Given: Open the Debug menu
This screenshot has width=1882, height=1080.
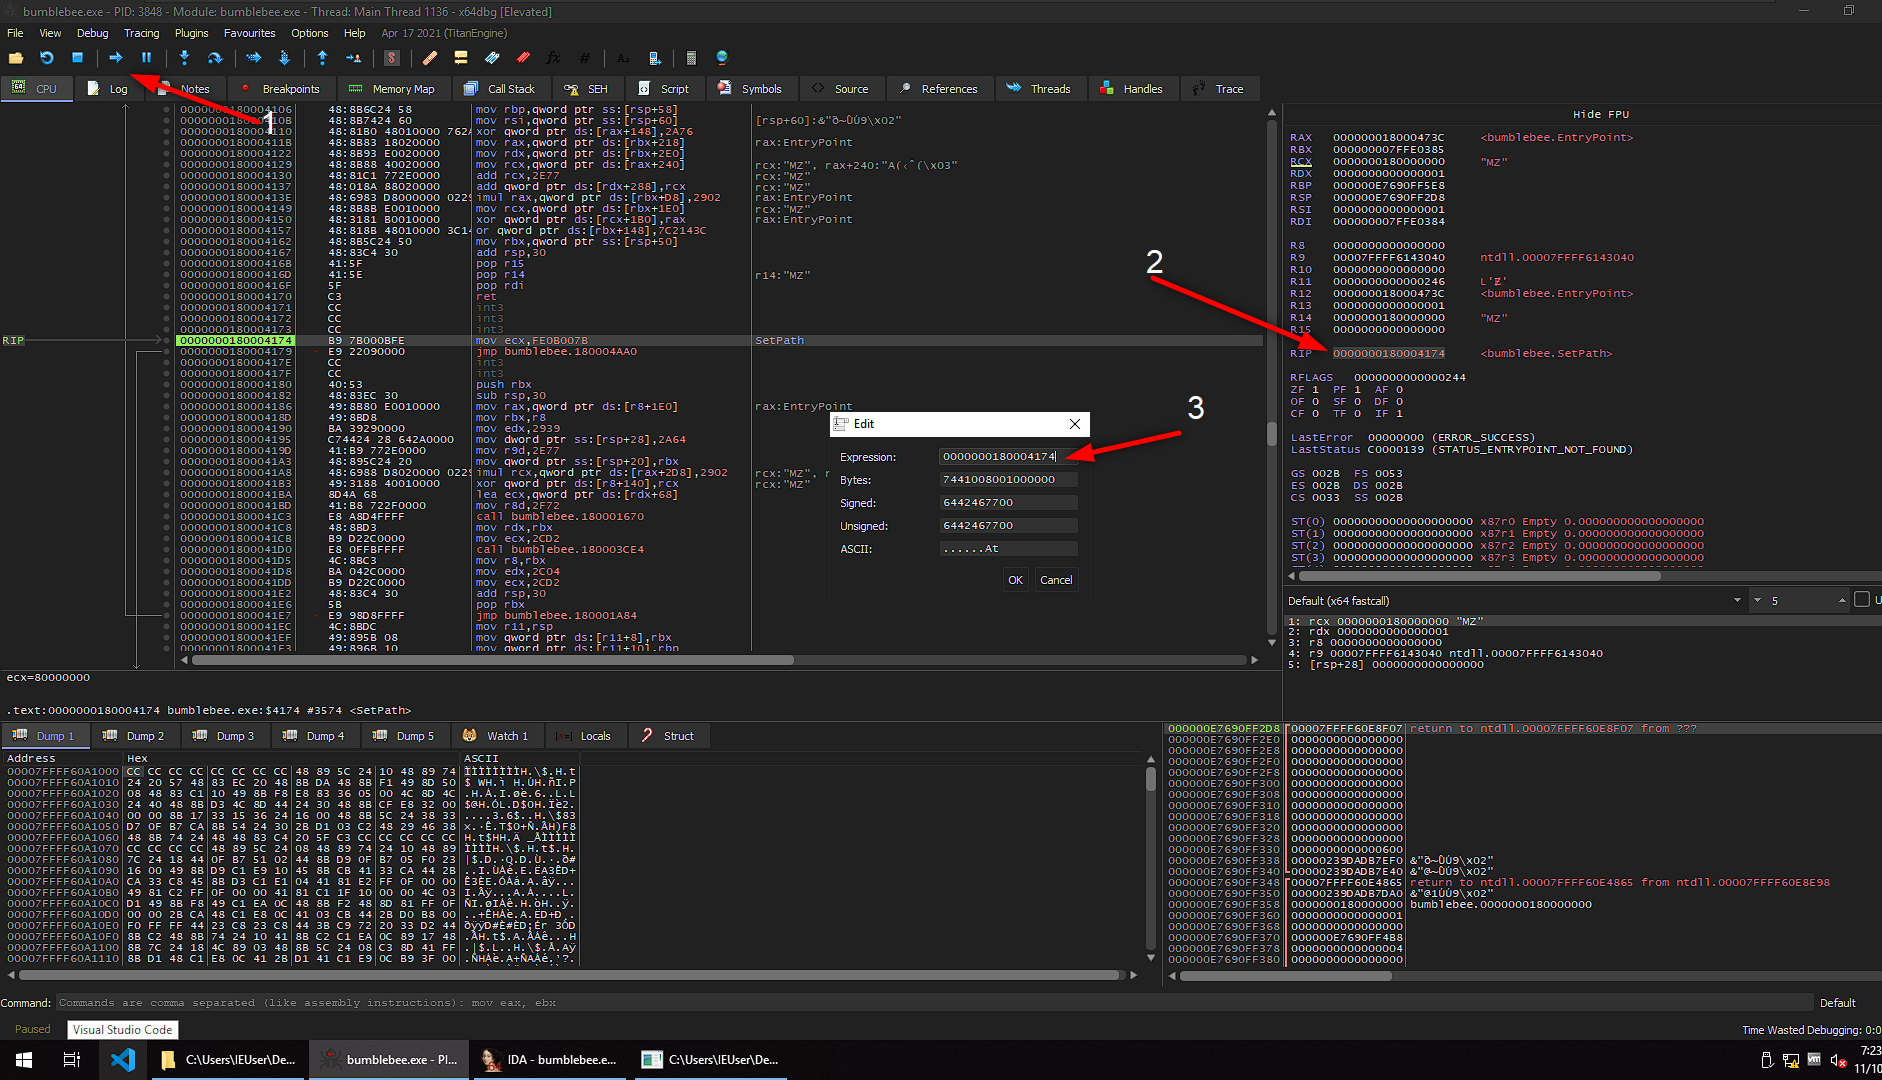Looking at the screenshot, I should pyautogui.click(x=93, y=33).
